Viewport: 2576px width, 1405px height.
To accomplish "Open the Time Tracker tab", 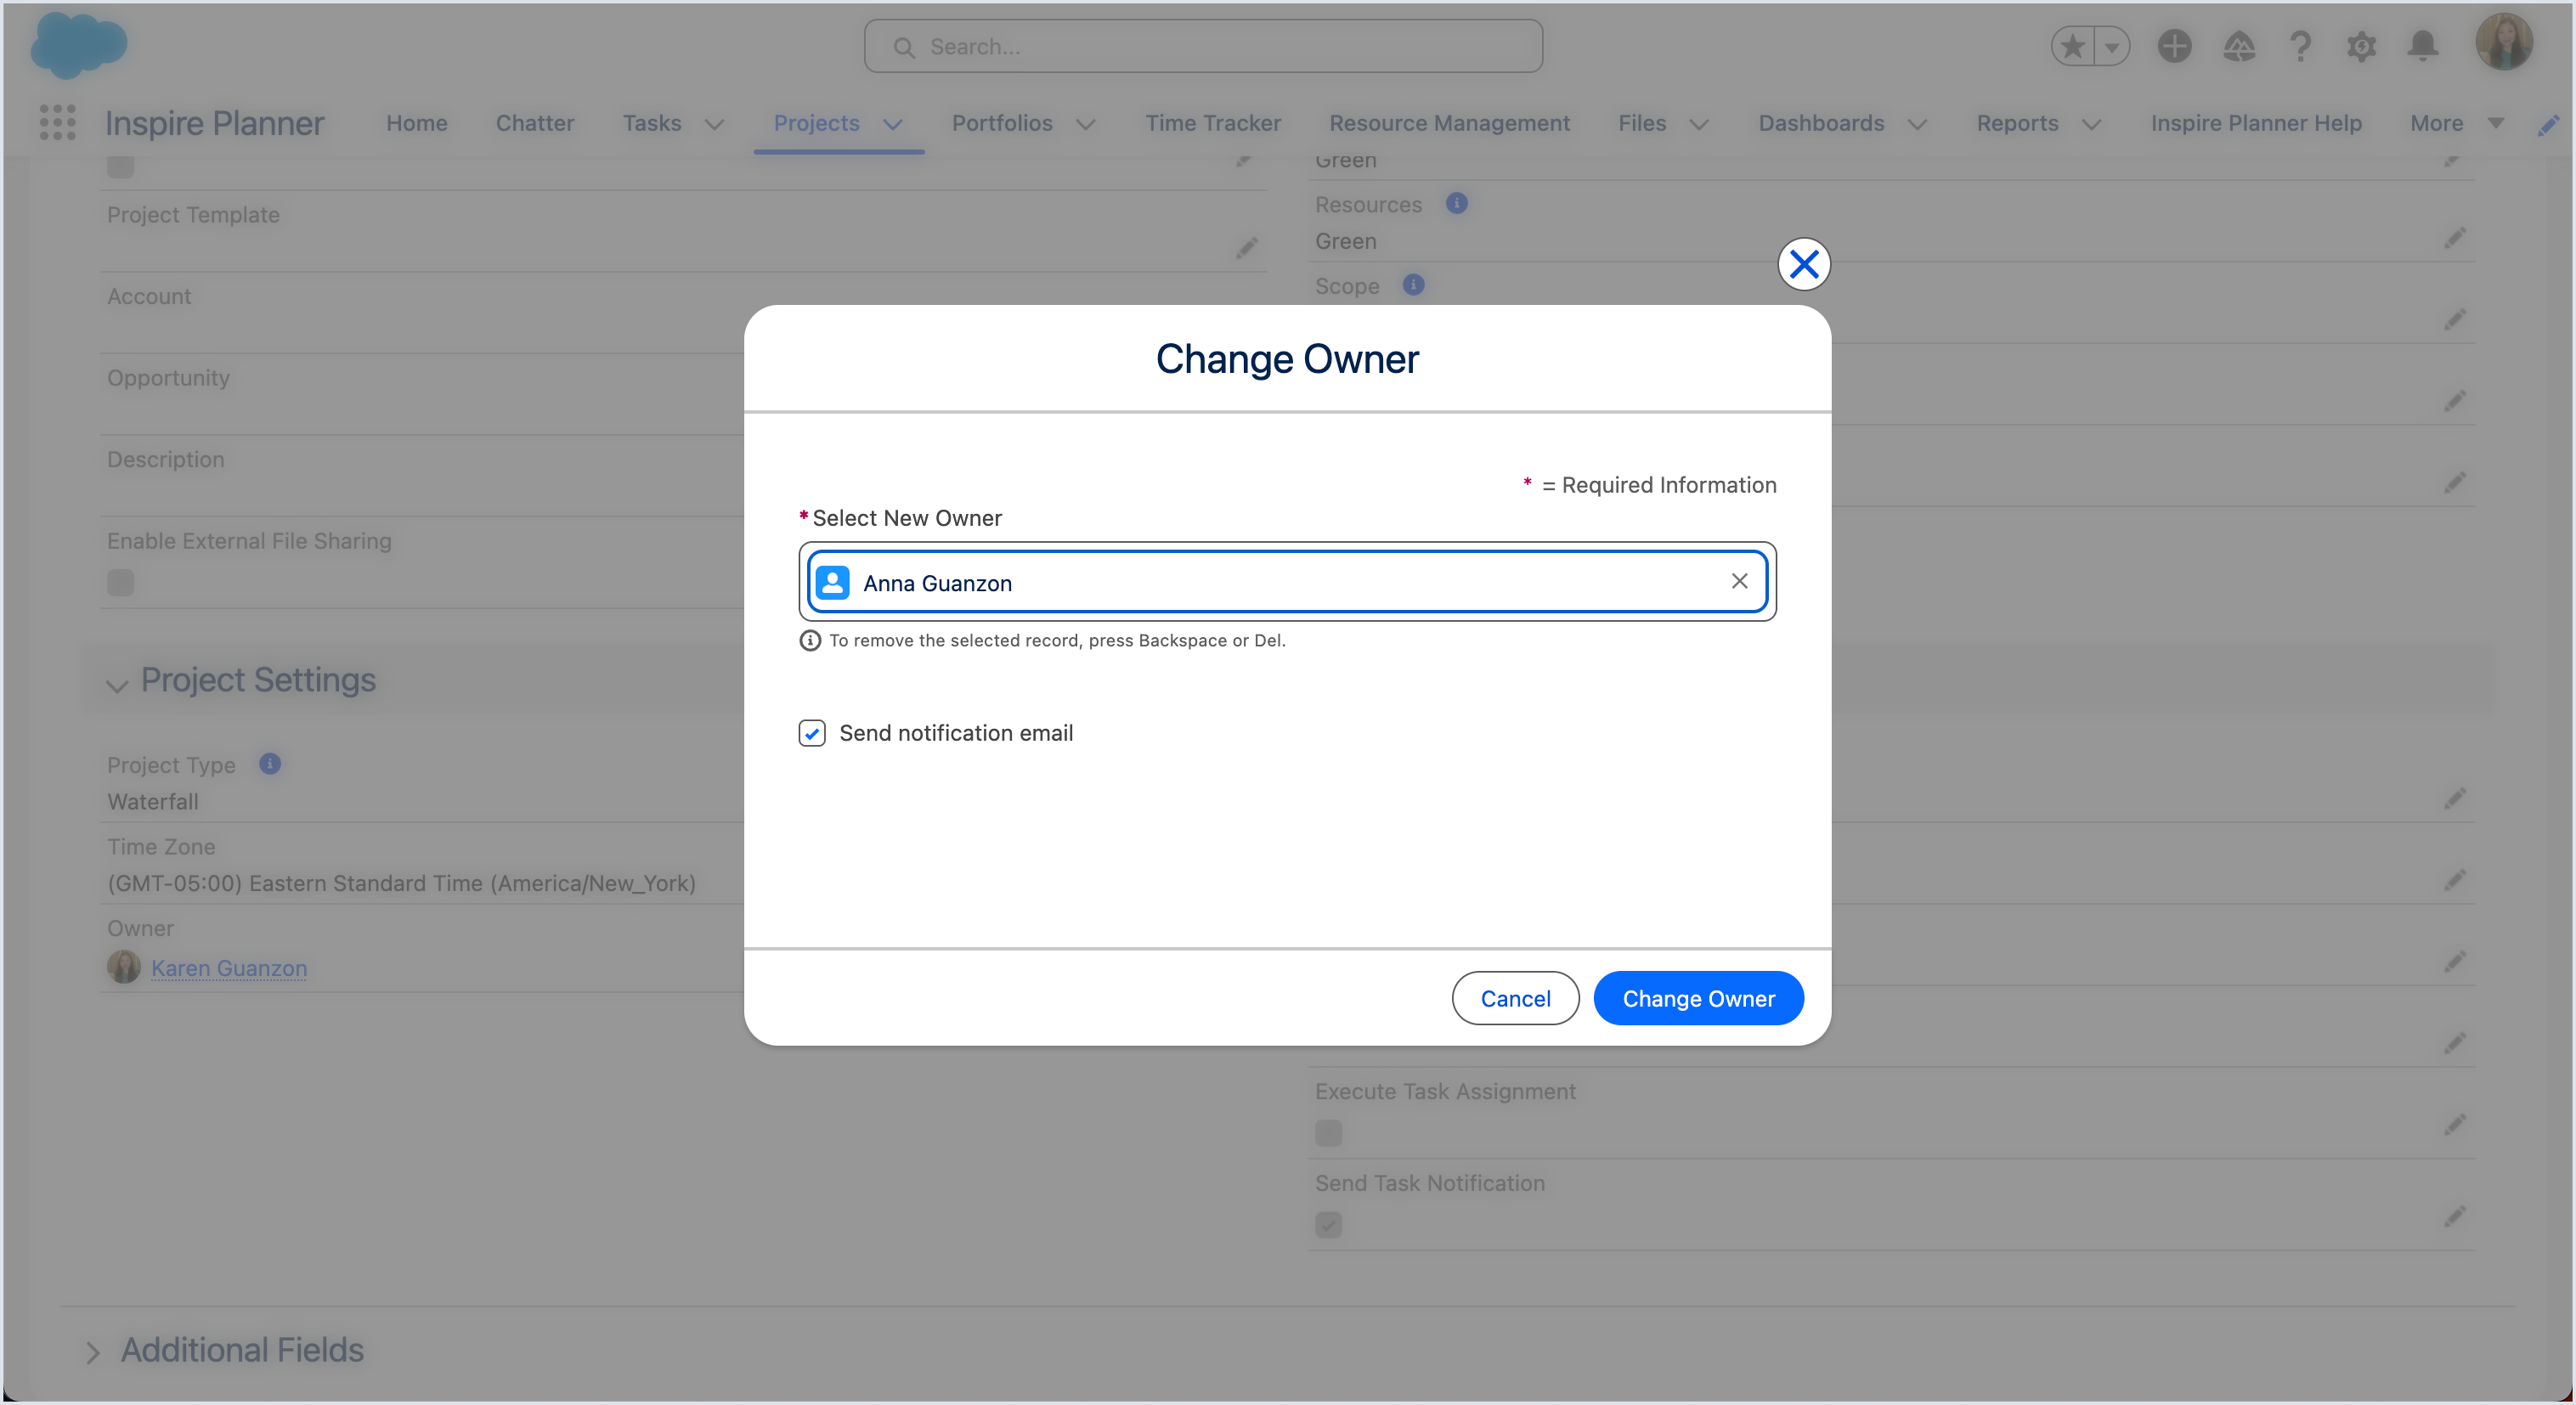I will coord(1213,123).
